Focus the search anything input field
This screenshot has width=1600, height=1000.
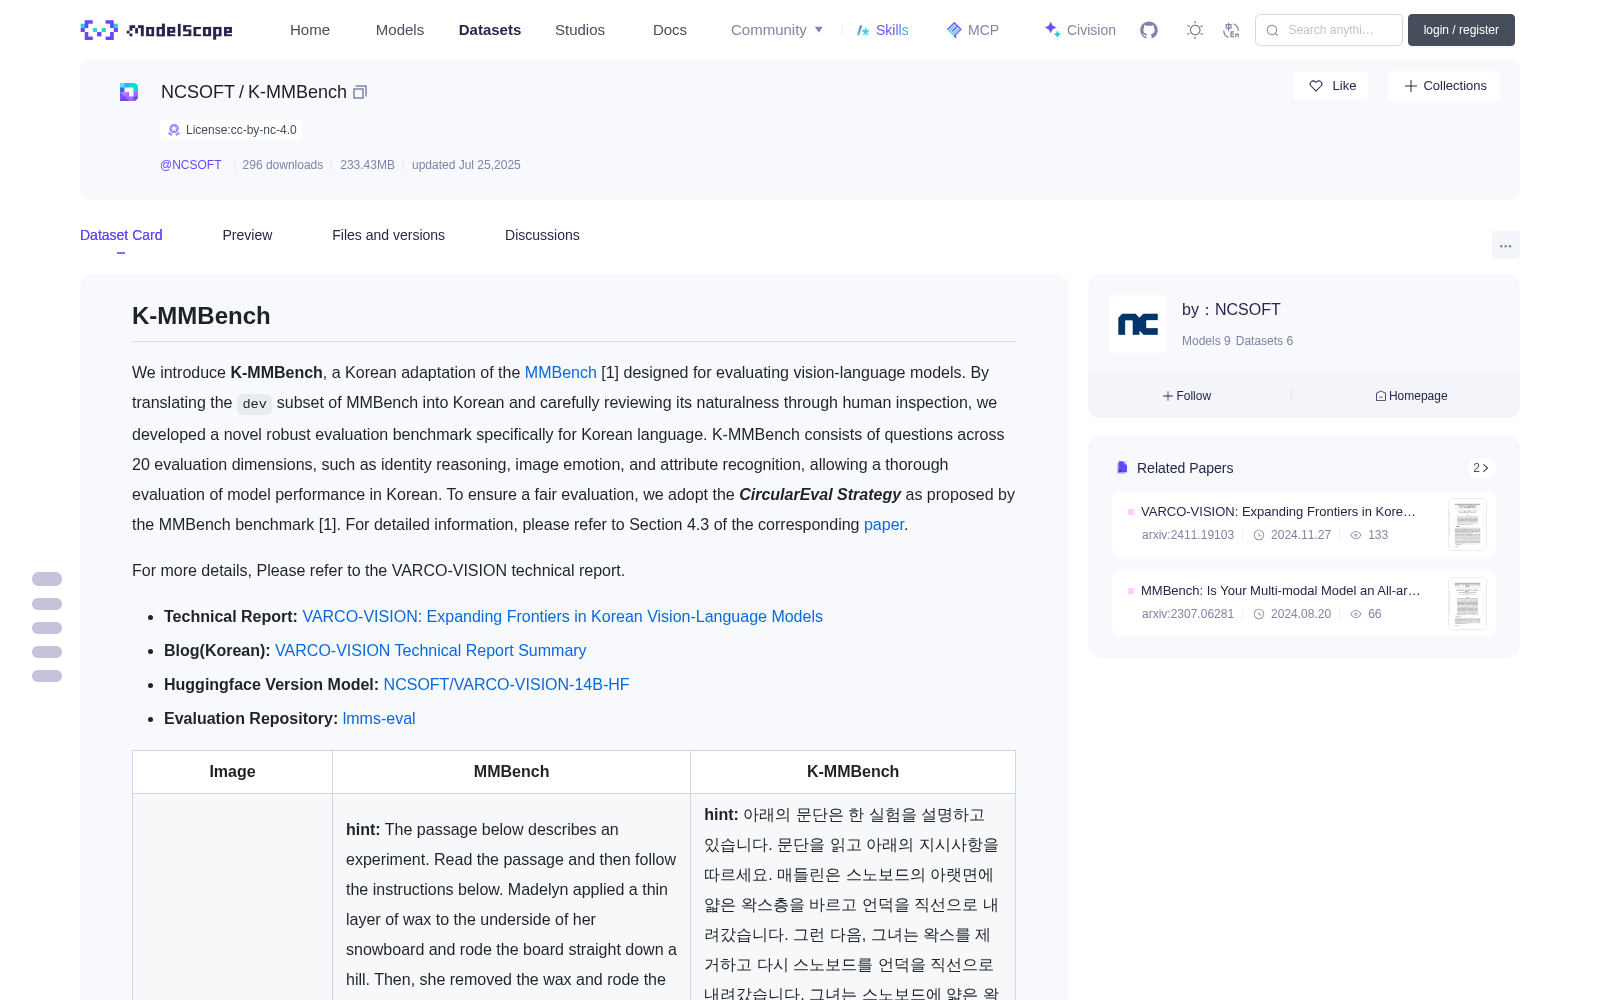coord(1329,30)
